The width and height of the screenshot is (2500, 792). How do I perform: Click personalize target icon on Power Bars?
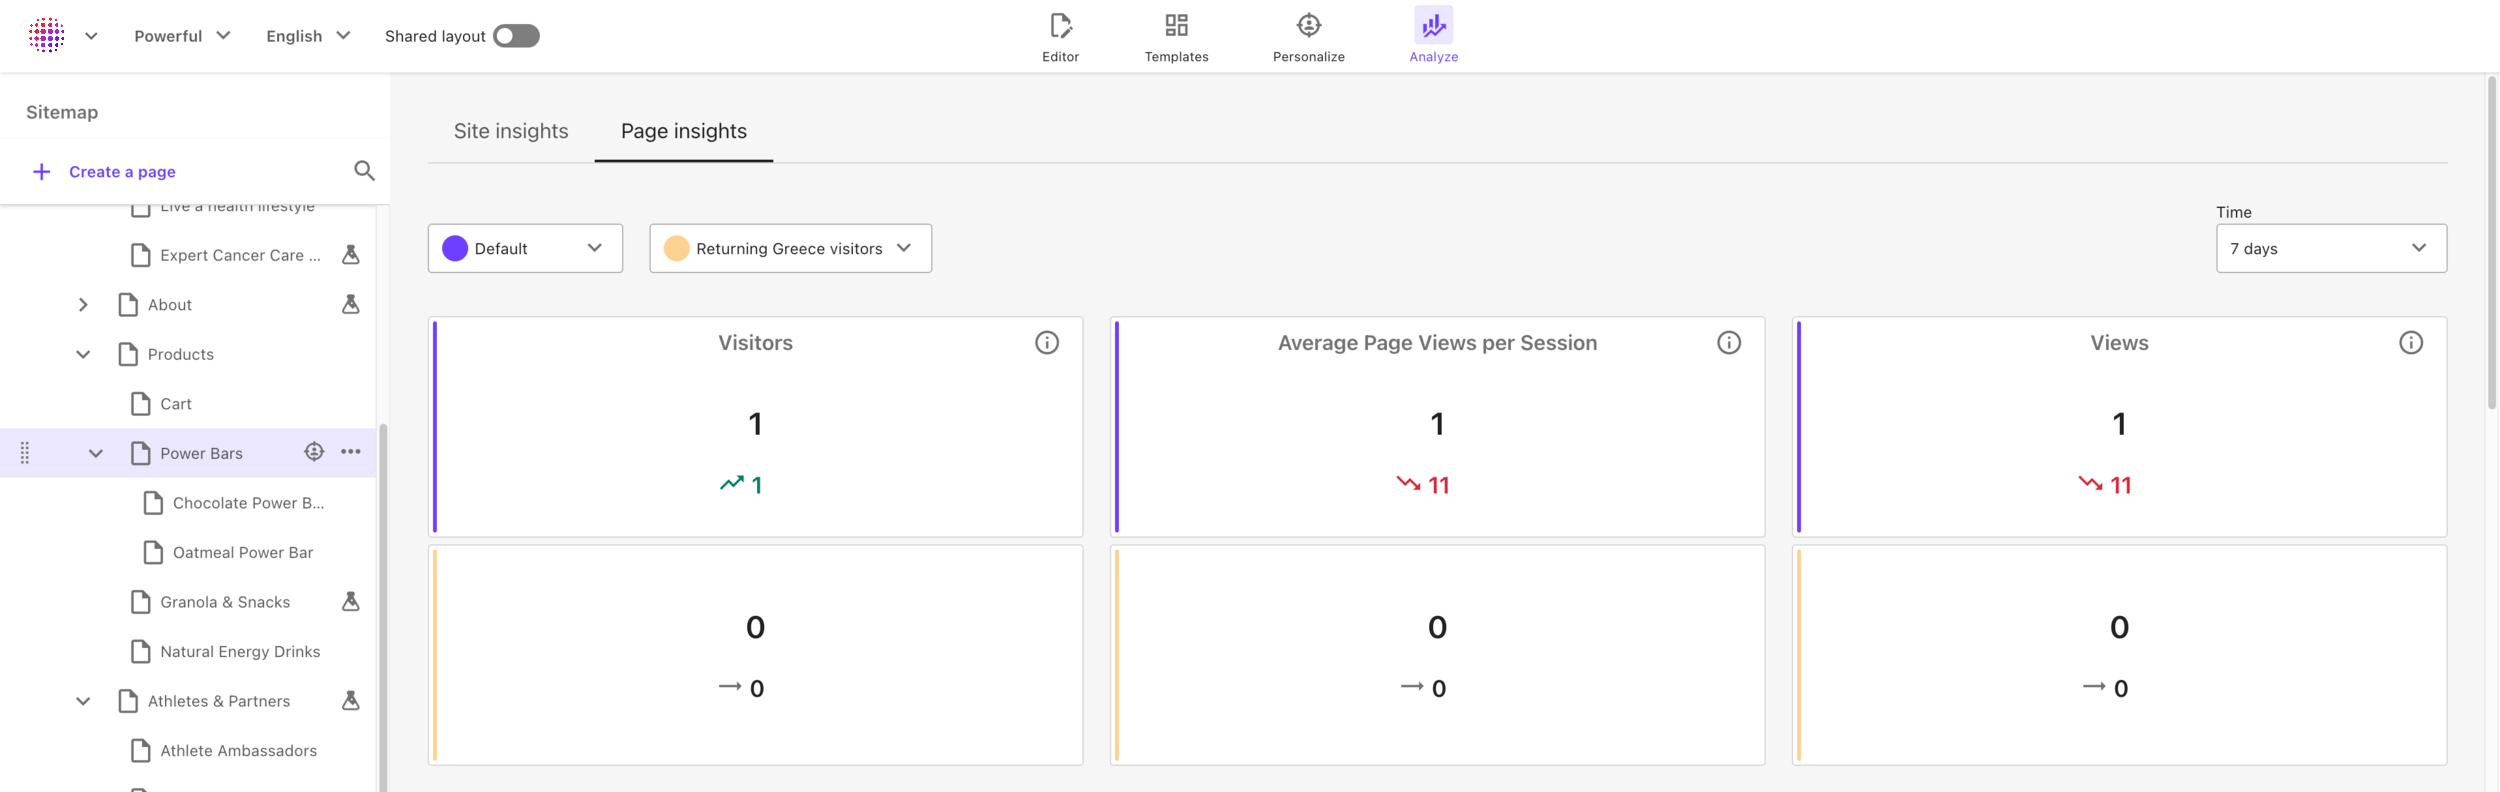[x=314, y=452]
